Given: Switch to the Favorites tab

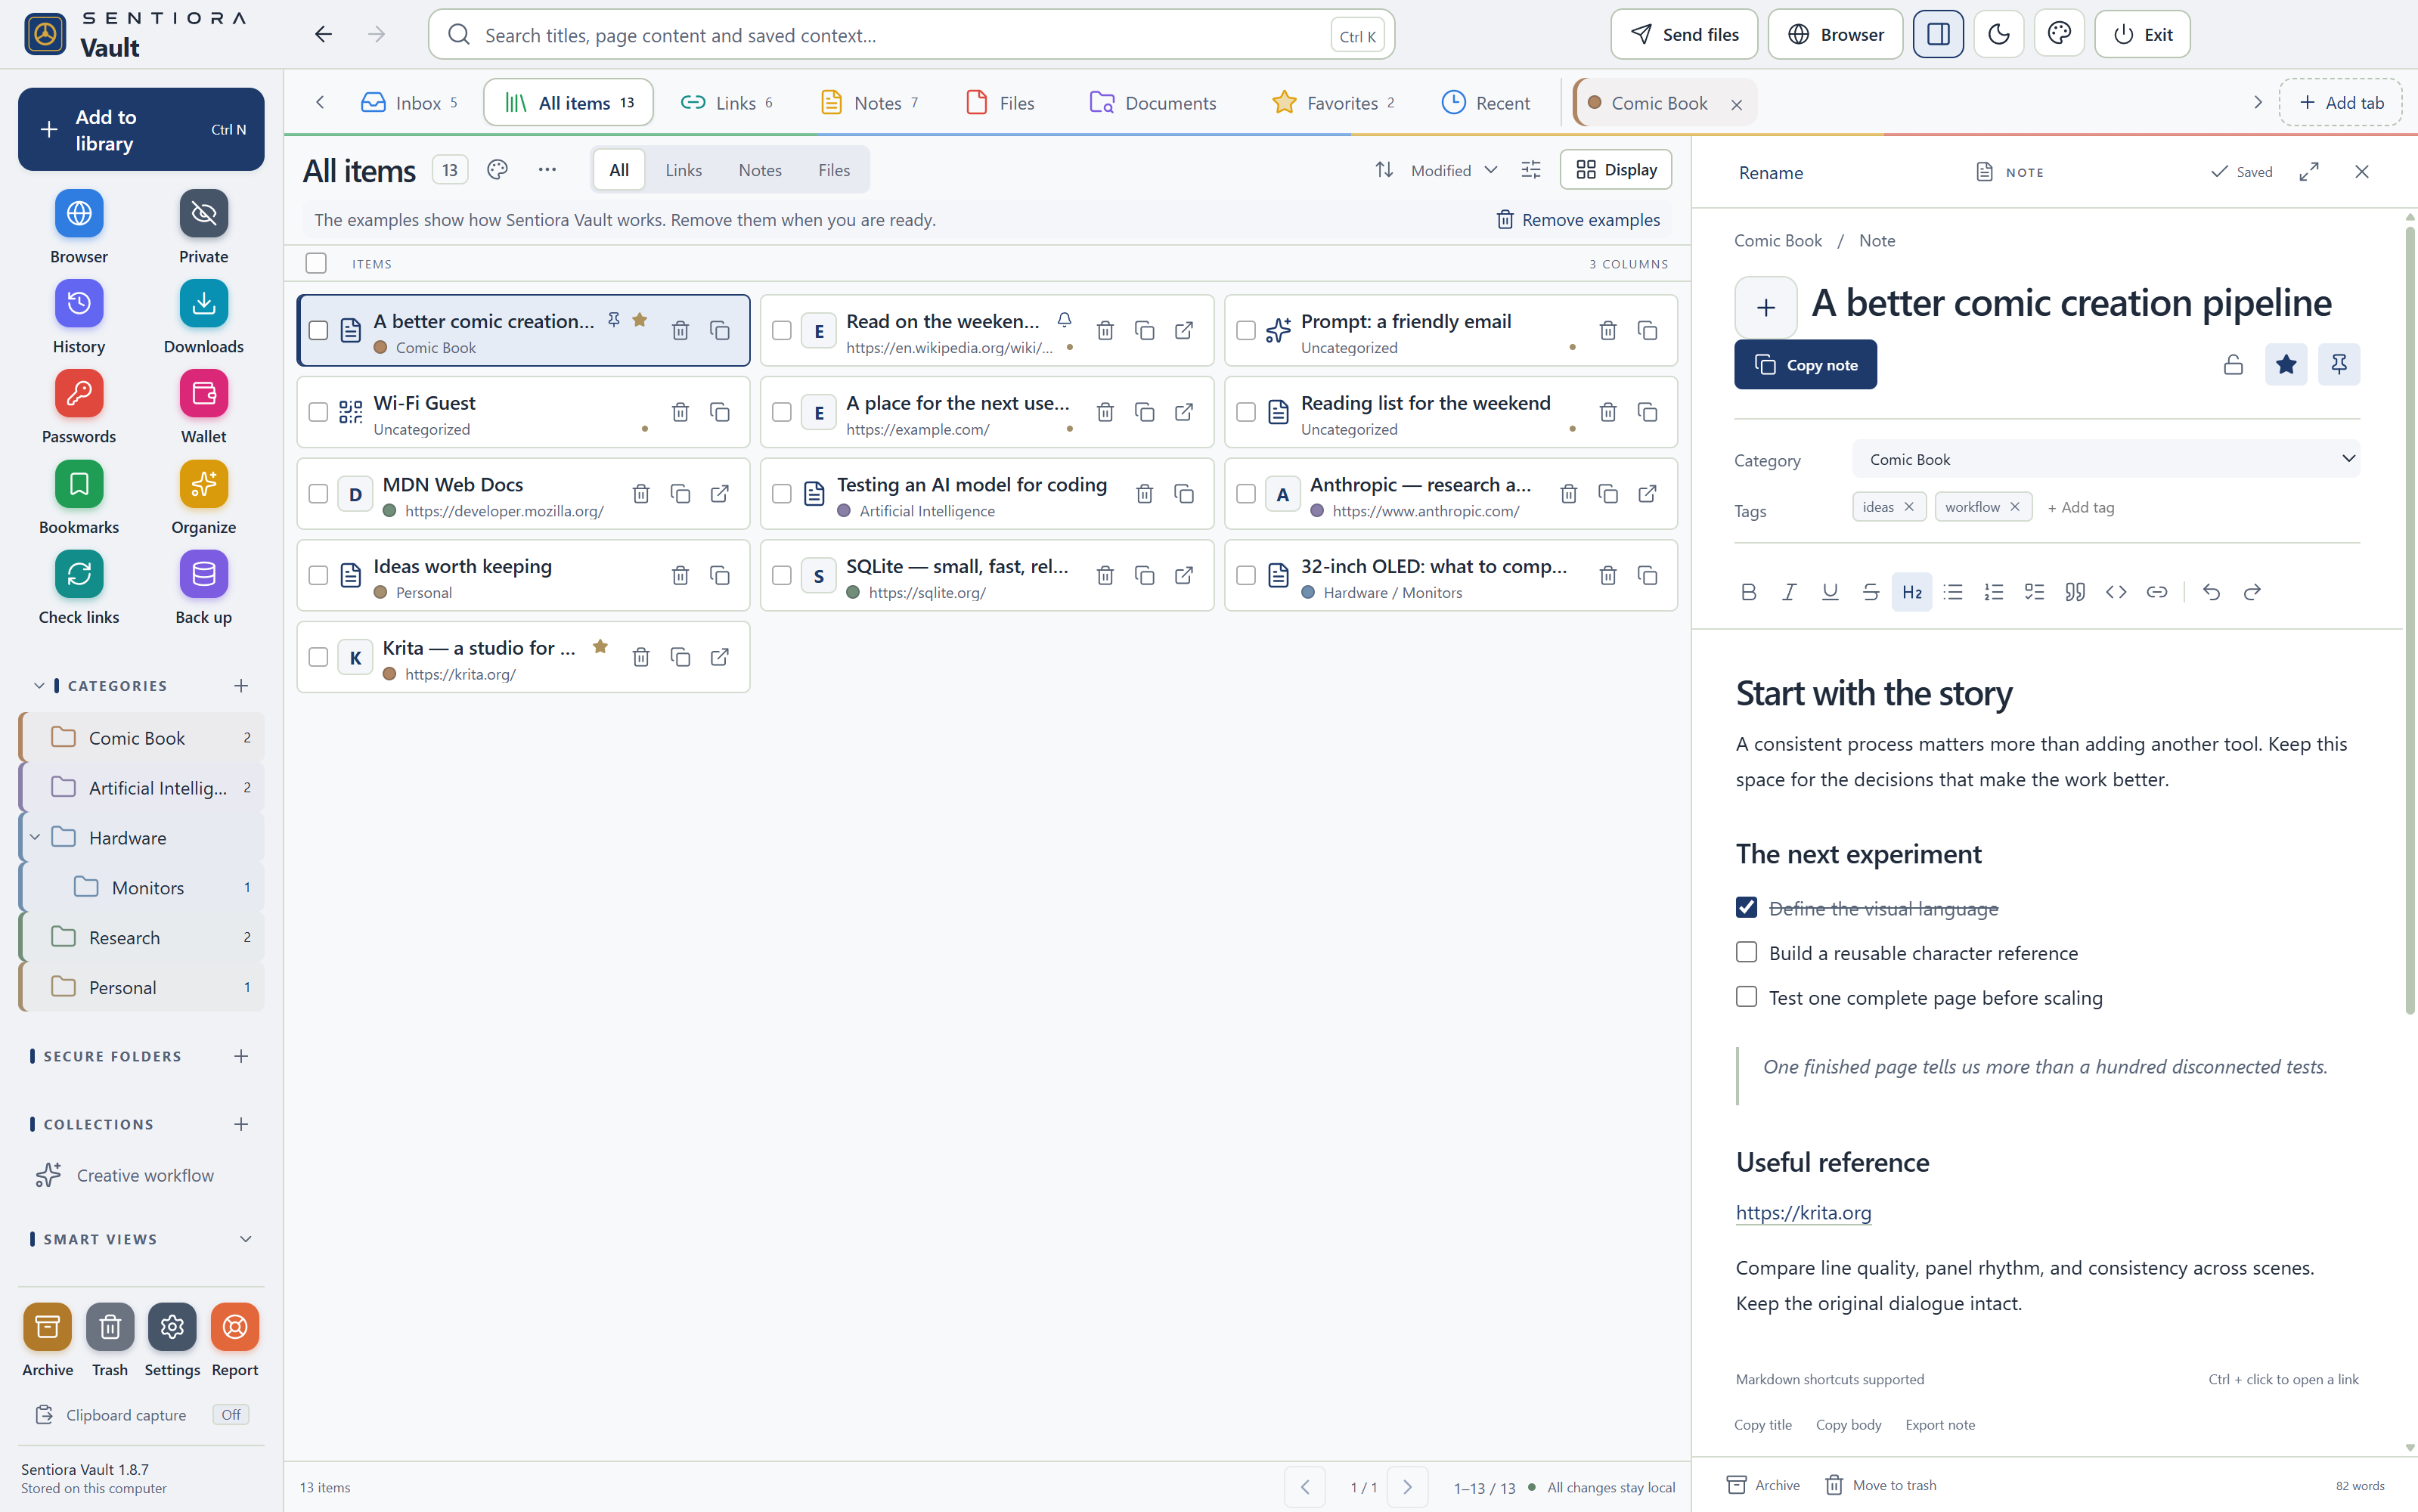Looking at the screenshot, I should (x=1332, y=103).
